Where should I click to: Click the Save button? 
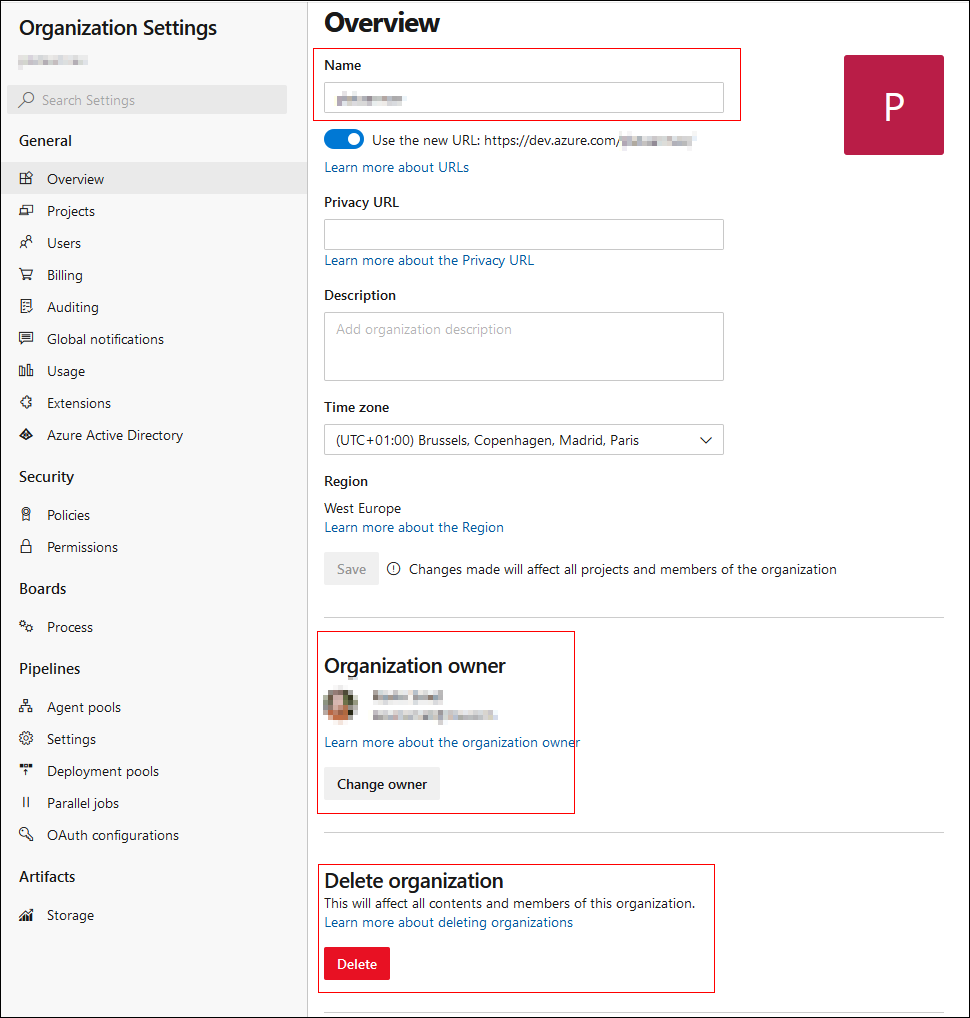[351, 569]
